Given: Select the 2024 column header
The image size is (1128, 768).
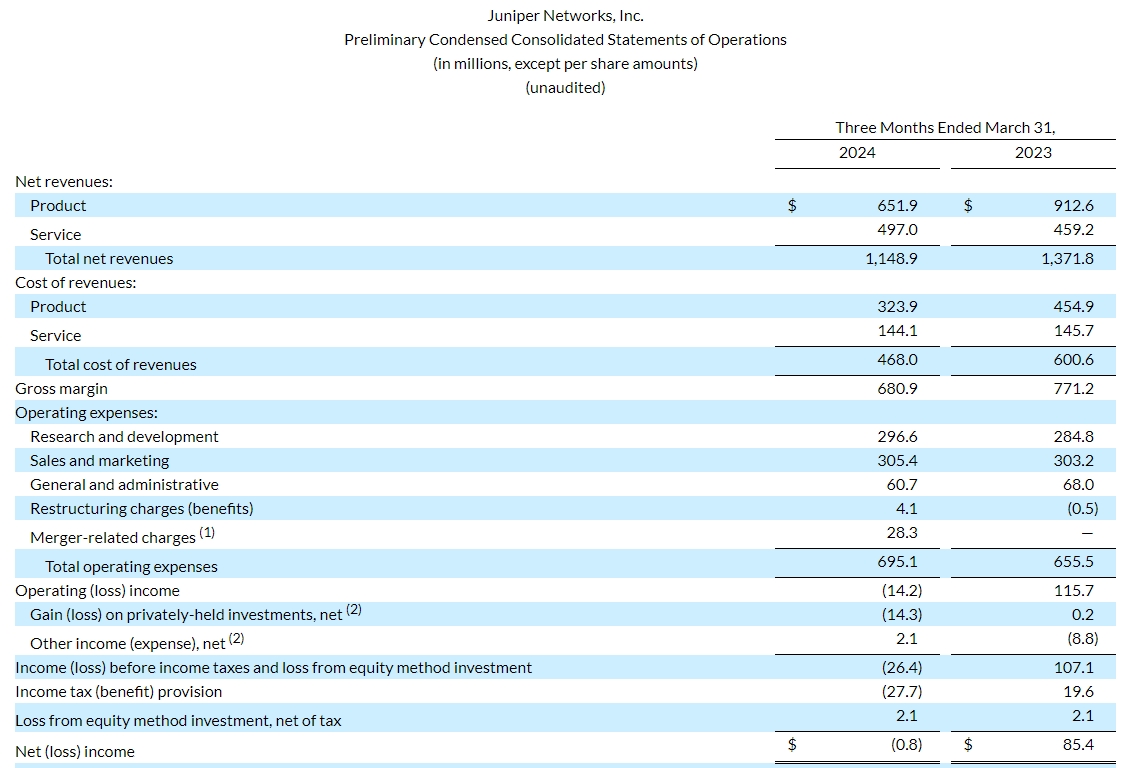Looking at the screenshot, I should (857, 152).
